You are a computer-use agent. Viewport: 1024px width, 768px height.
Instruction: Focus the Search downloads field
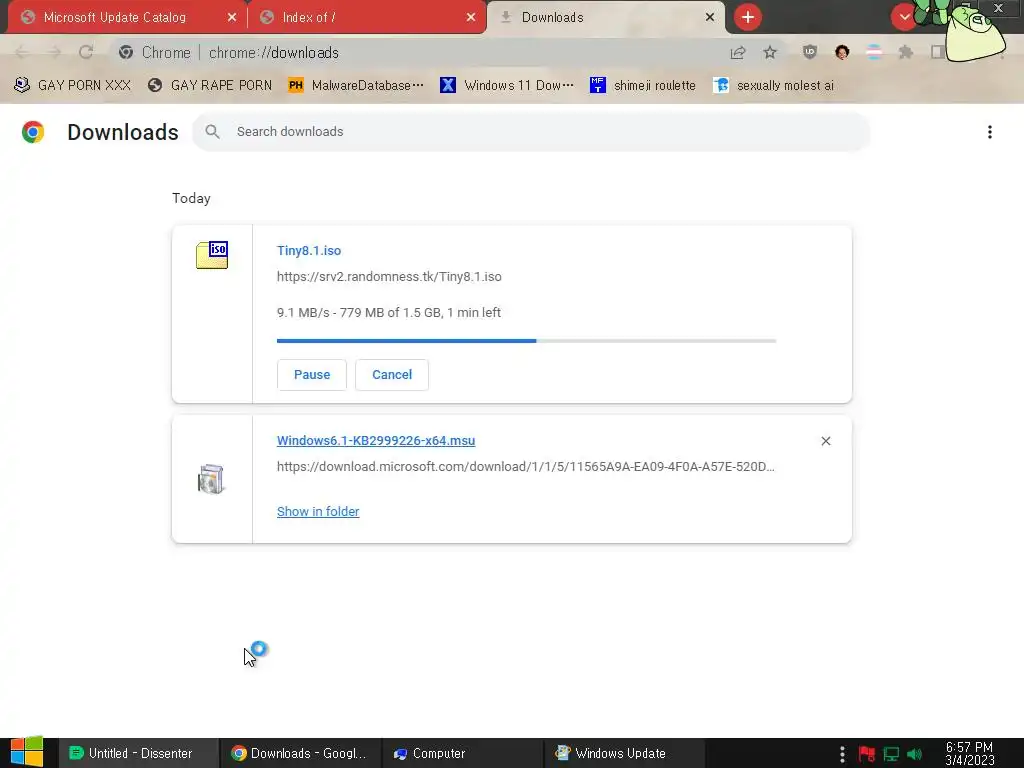point(531,132)
